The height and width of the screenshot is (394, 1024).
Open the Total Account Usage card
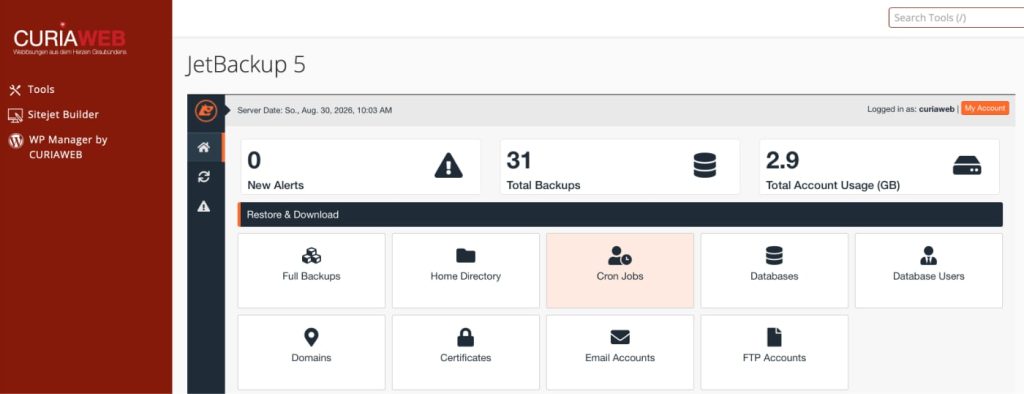(x=879, y=167)
